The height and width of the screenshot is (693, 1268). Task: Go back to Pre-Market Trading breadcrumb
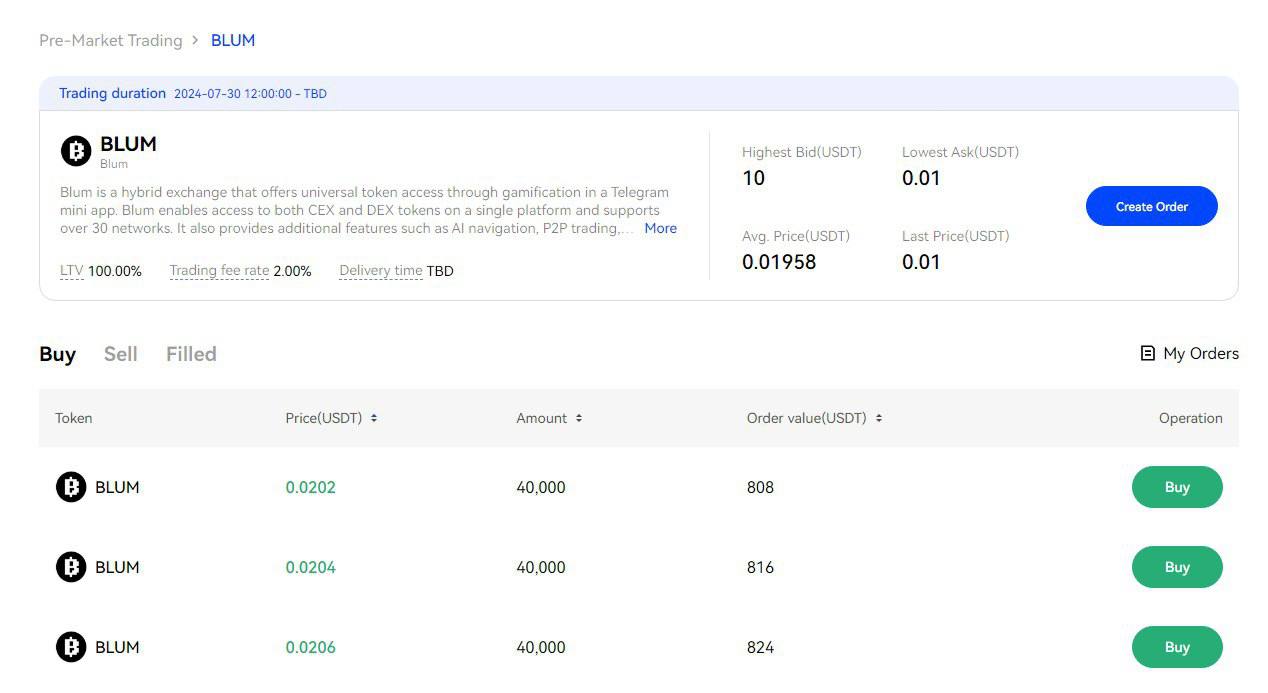coord(110,40)
